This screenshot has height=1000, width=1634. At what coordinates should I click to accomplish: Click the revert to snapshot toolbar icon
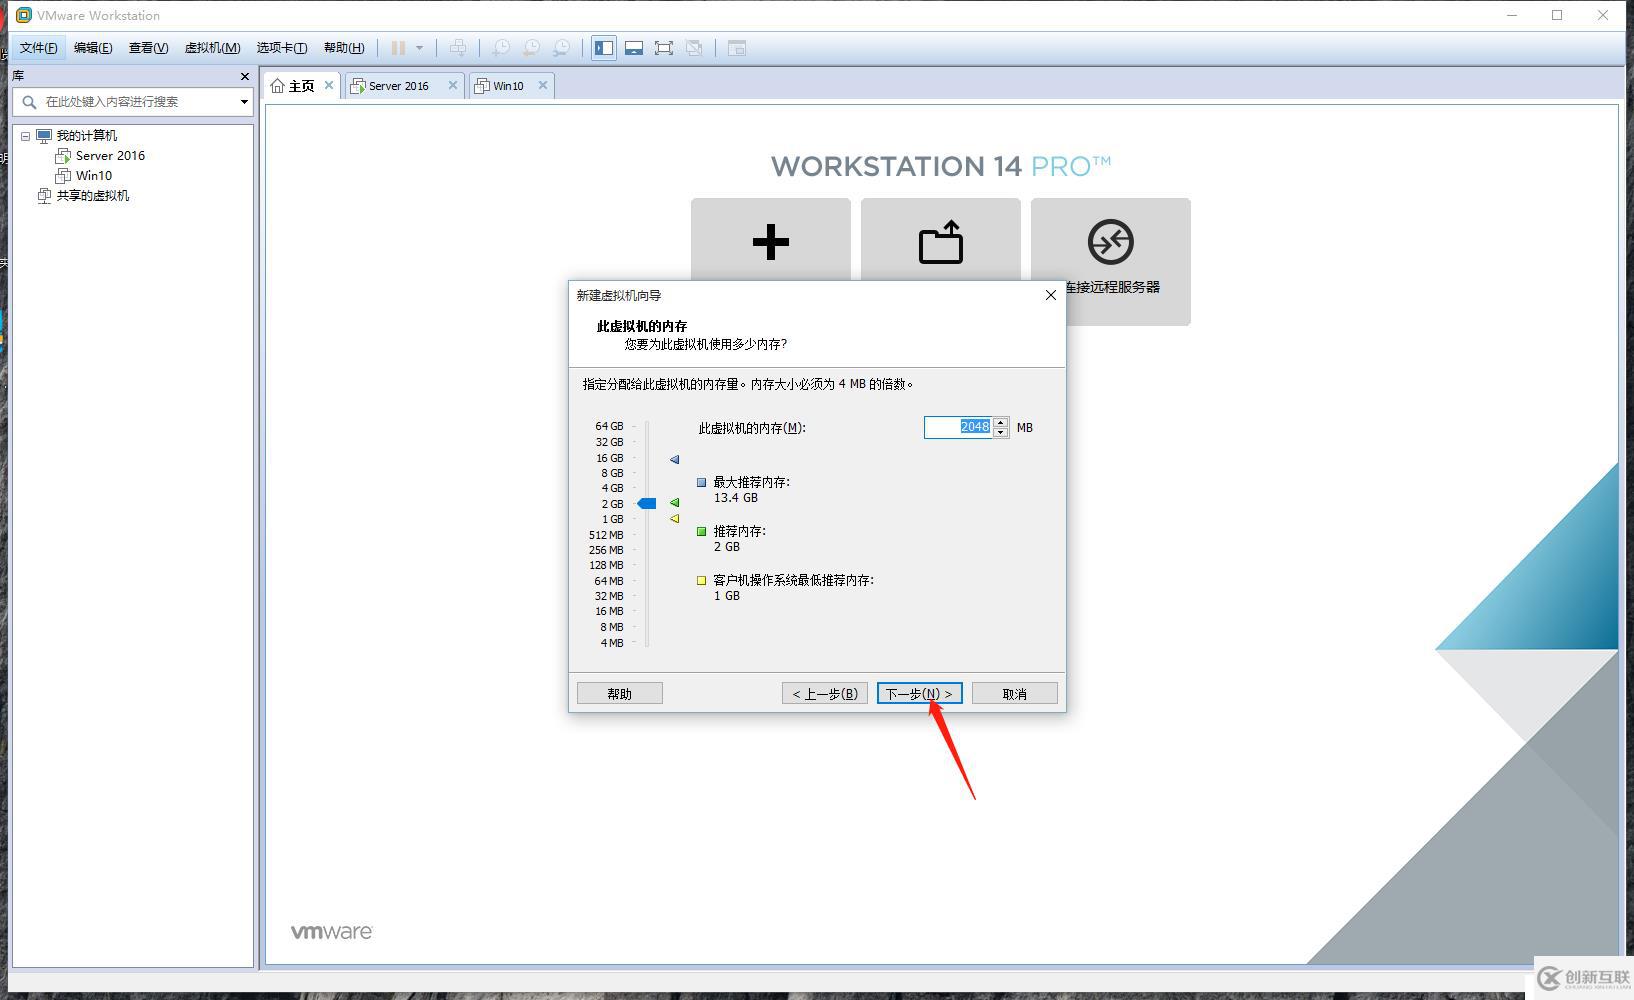pyautogui.click(x=532, y=48)
